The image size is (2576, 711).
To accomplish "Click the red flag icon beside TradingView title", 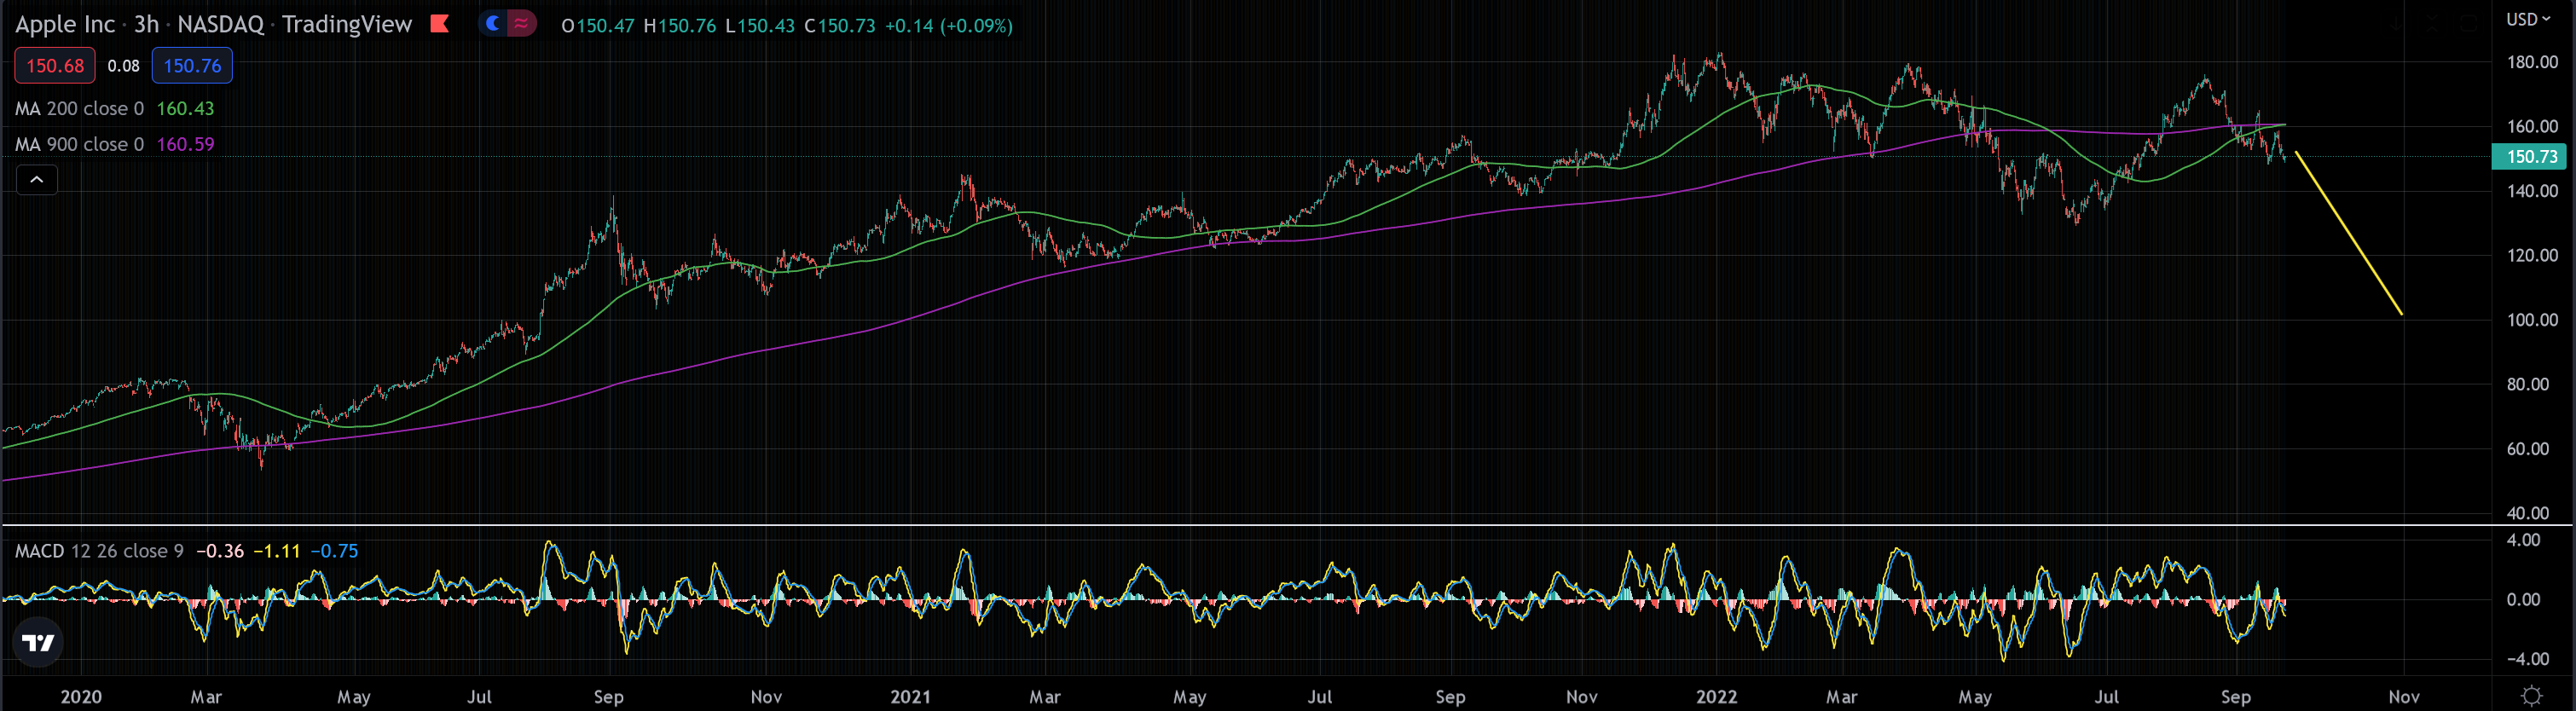I will pos(439,24).
